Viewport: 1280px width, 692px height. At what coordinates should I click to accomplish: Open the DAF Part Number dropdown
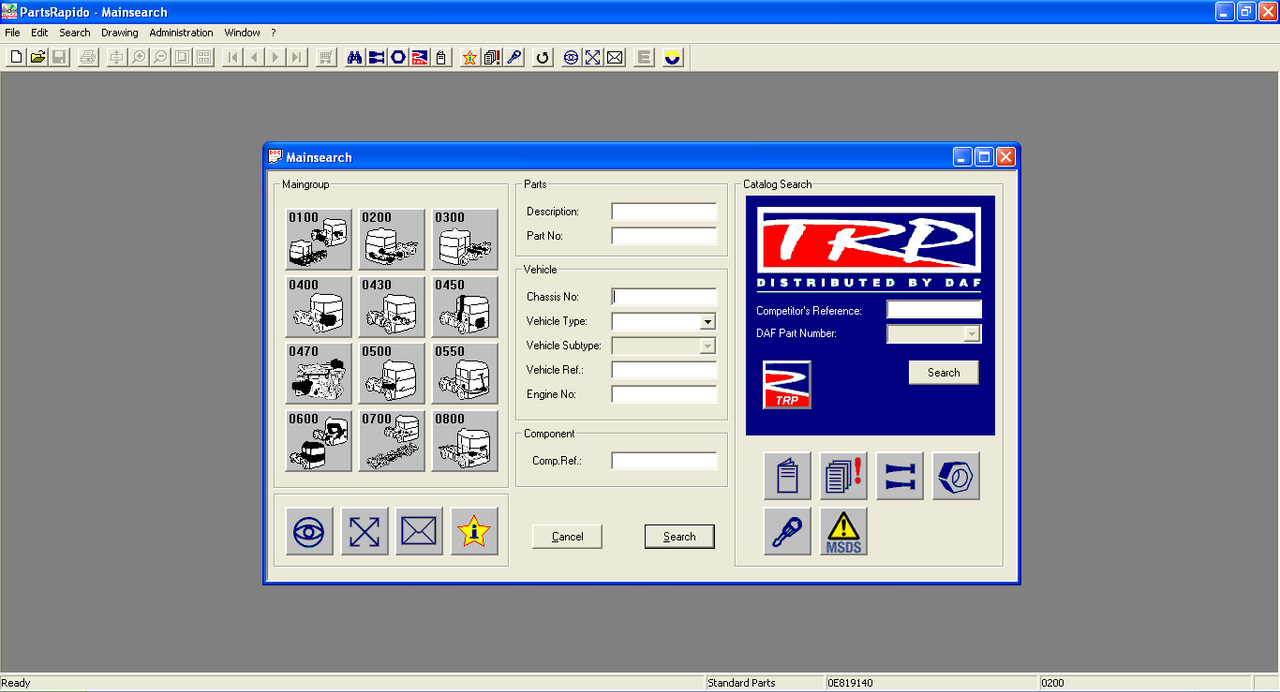(972, 334)
